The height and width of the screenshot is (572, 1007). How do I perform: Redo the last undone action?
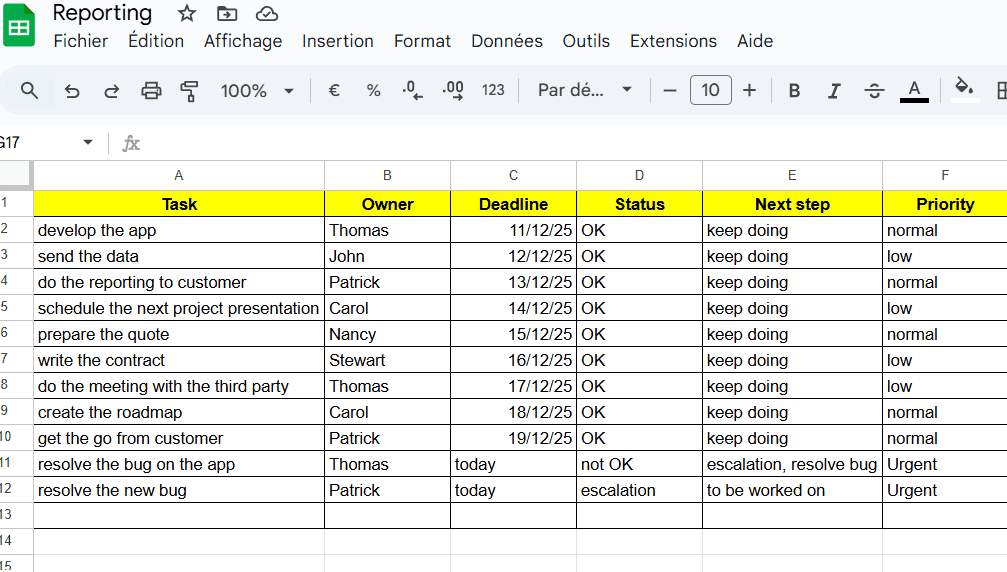111,91
